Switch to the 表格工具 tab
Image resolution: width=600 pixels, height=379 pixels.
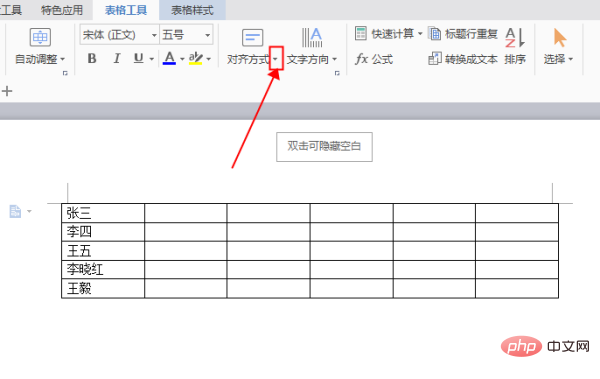pos(126,10)
